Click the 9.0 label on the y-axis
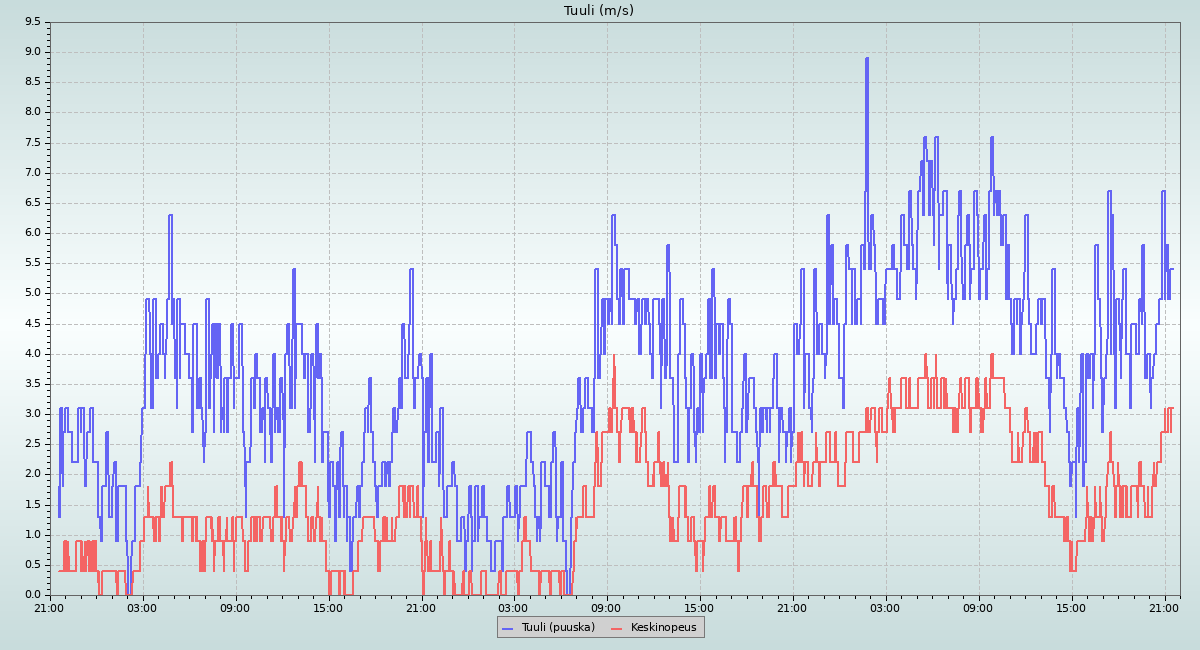This screenshot has width=1200, height=650. pos(32,52)
